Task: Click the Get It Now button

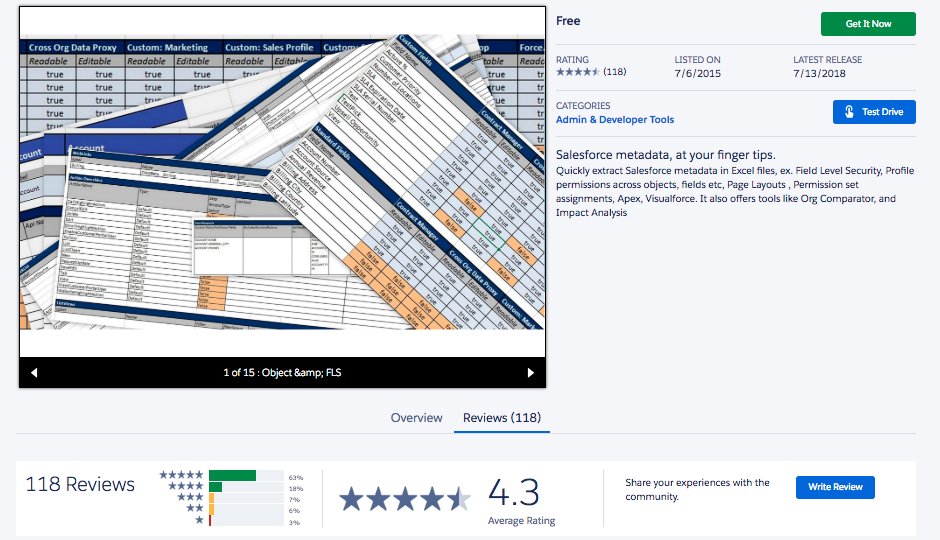Action: point(868,24)
